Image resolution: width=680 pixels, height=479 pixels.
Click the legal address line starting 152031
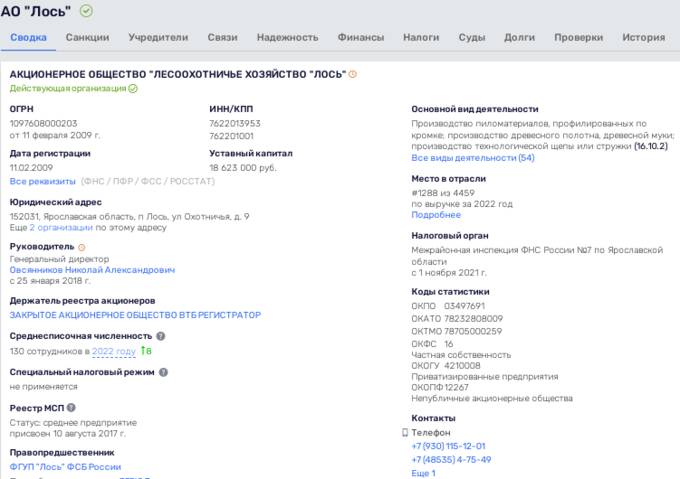click(129, 216)
